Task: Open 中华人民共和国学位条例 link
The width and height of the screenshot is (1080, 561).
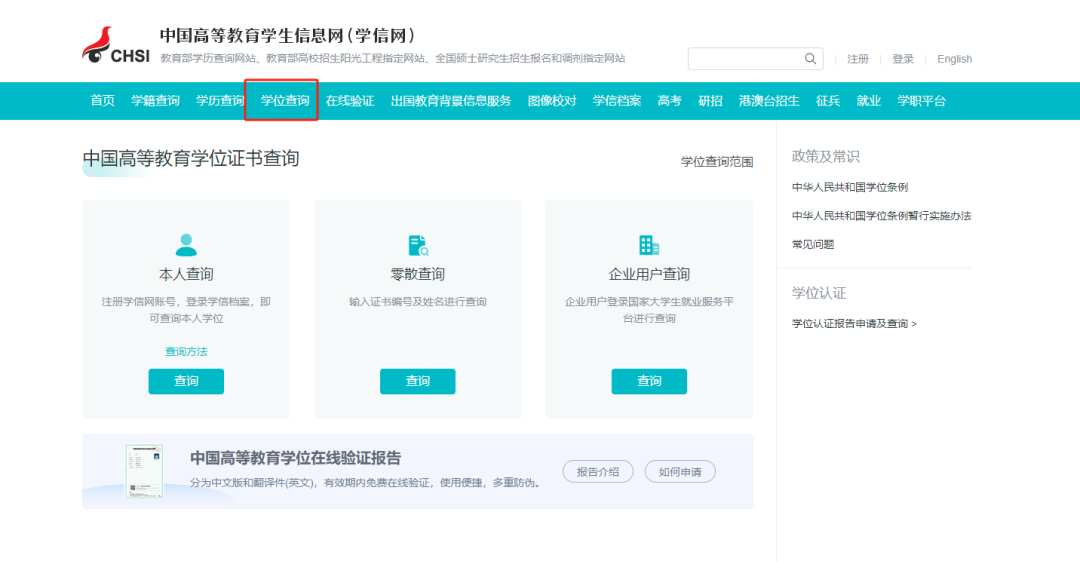Action: click(850, 187)
